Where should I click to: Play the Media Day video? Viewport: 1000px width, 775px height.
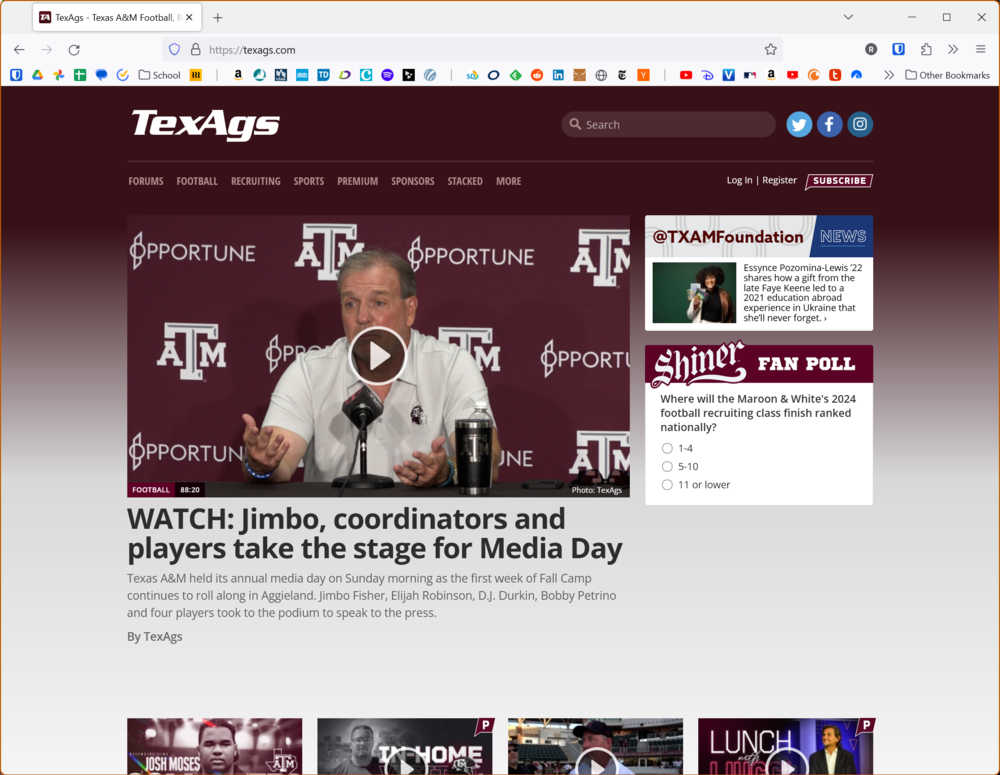point(378,356)
